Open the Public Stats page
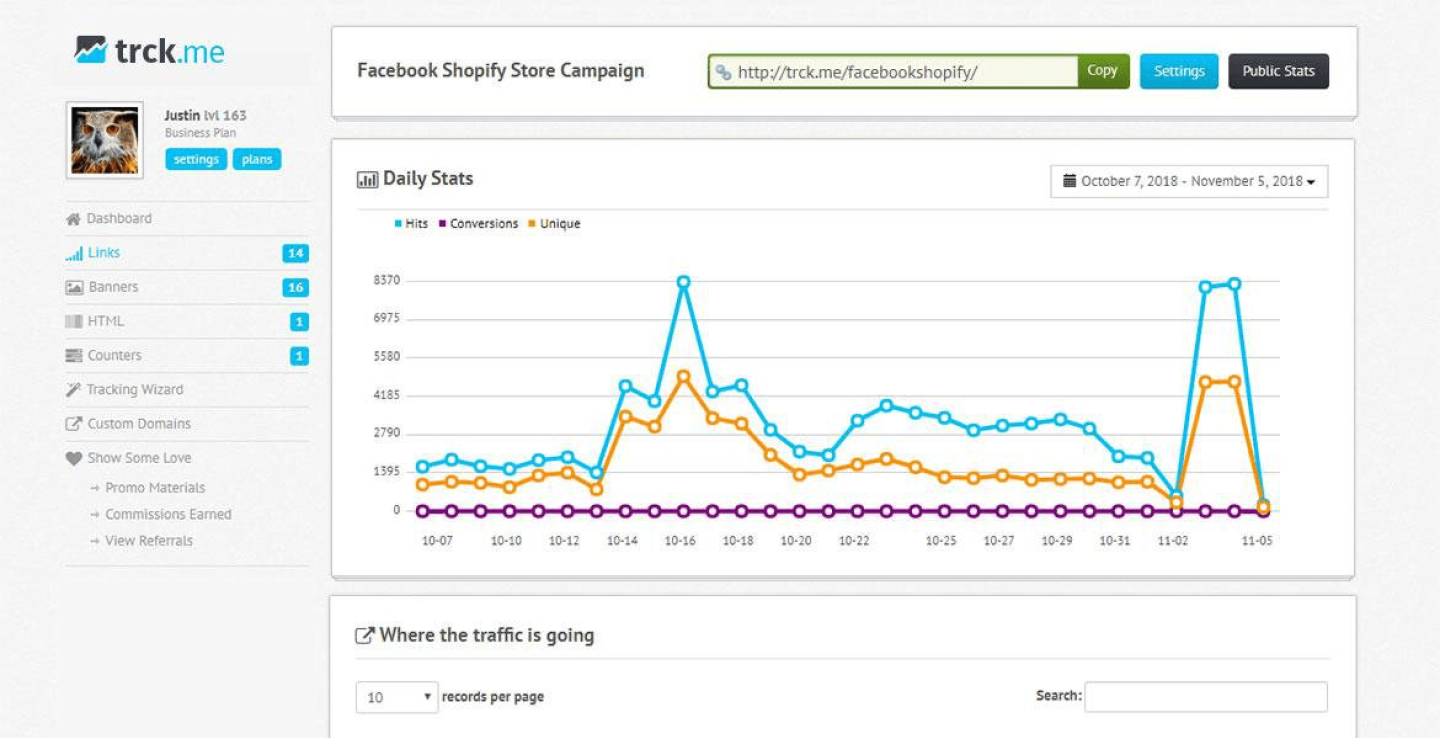Image resolution: width=1440 pixels, height=738 pixels. 1278,72
